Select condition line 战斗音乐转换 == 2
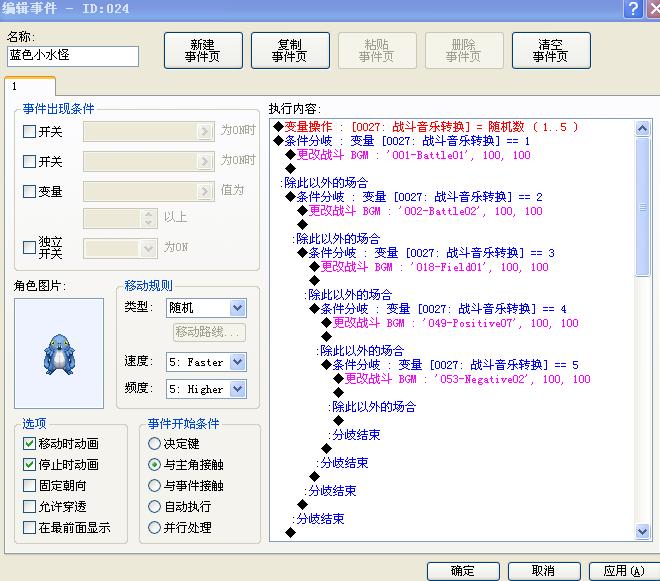 413,197
